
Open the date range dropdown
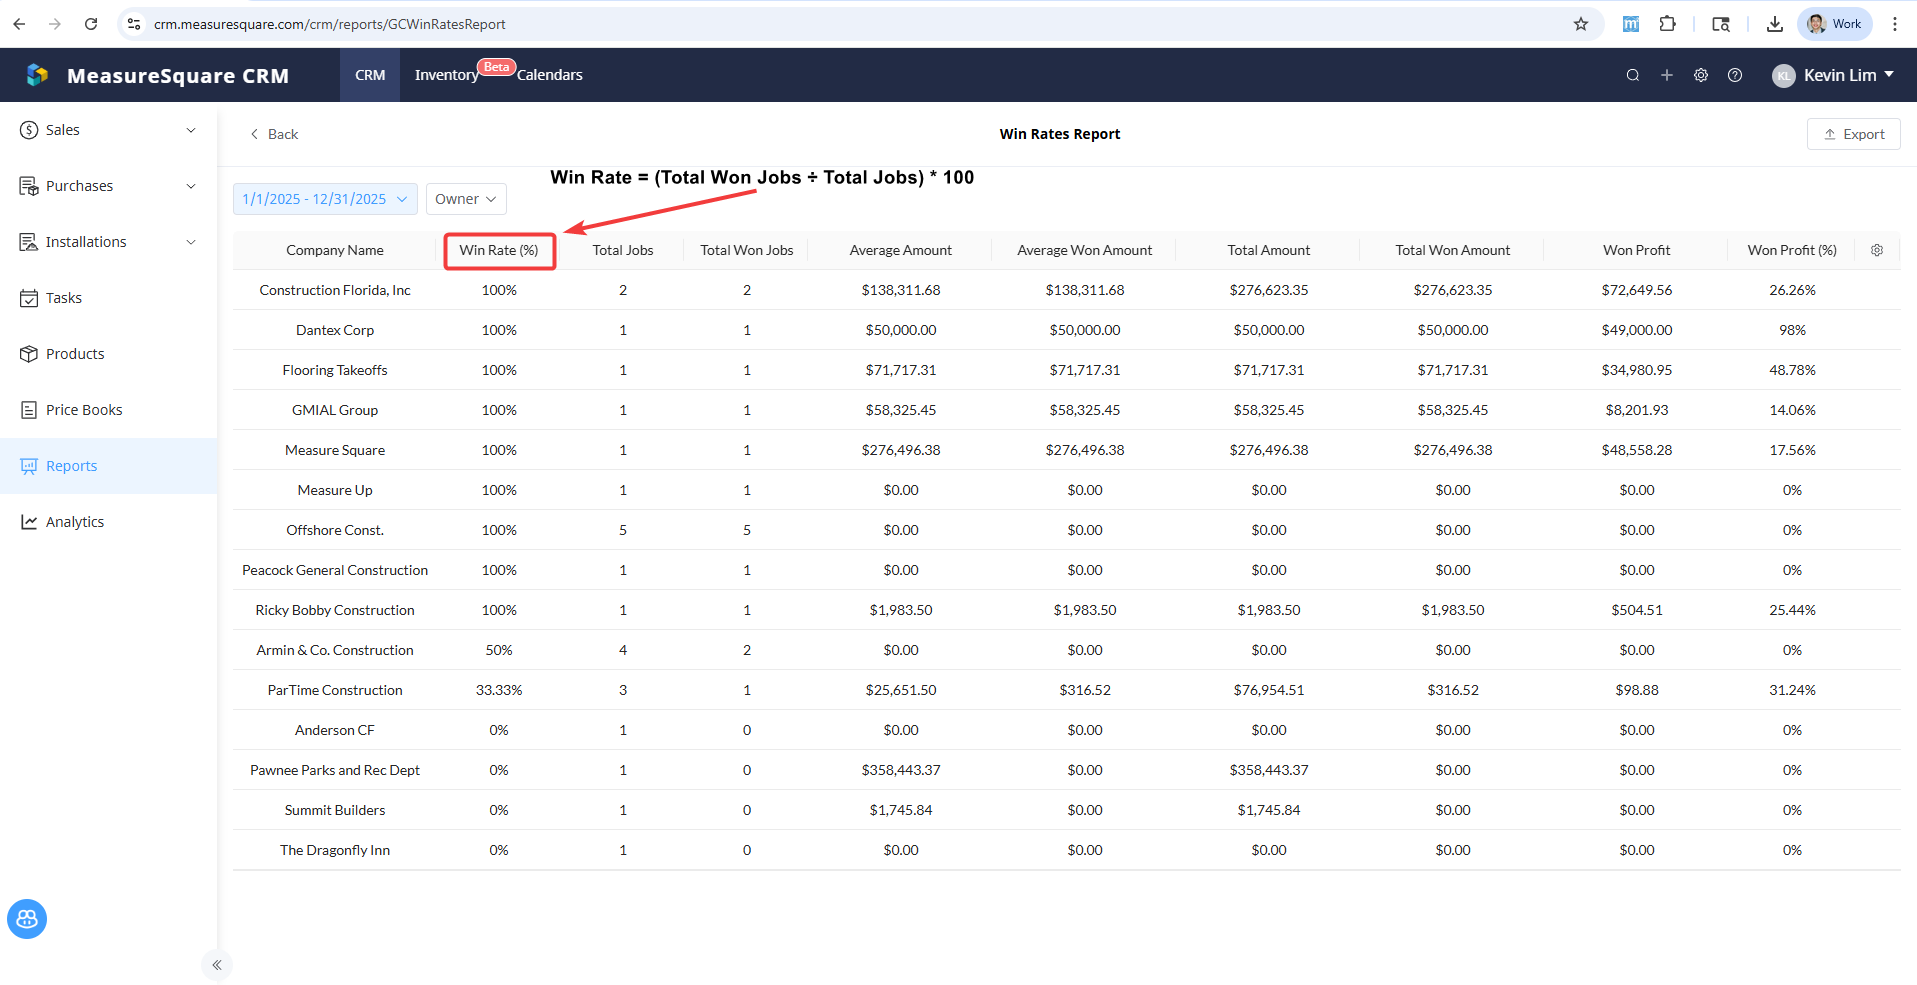point(325,199)
